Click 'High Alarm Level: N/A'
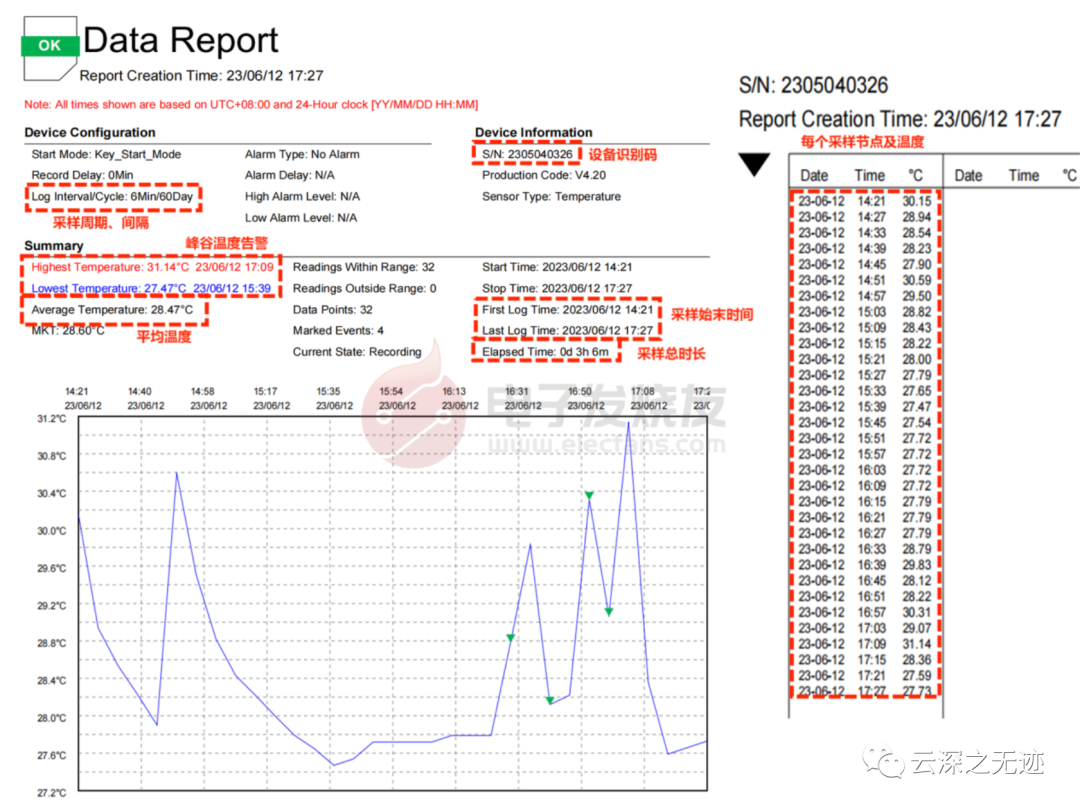 302,196
